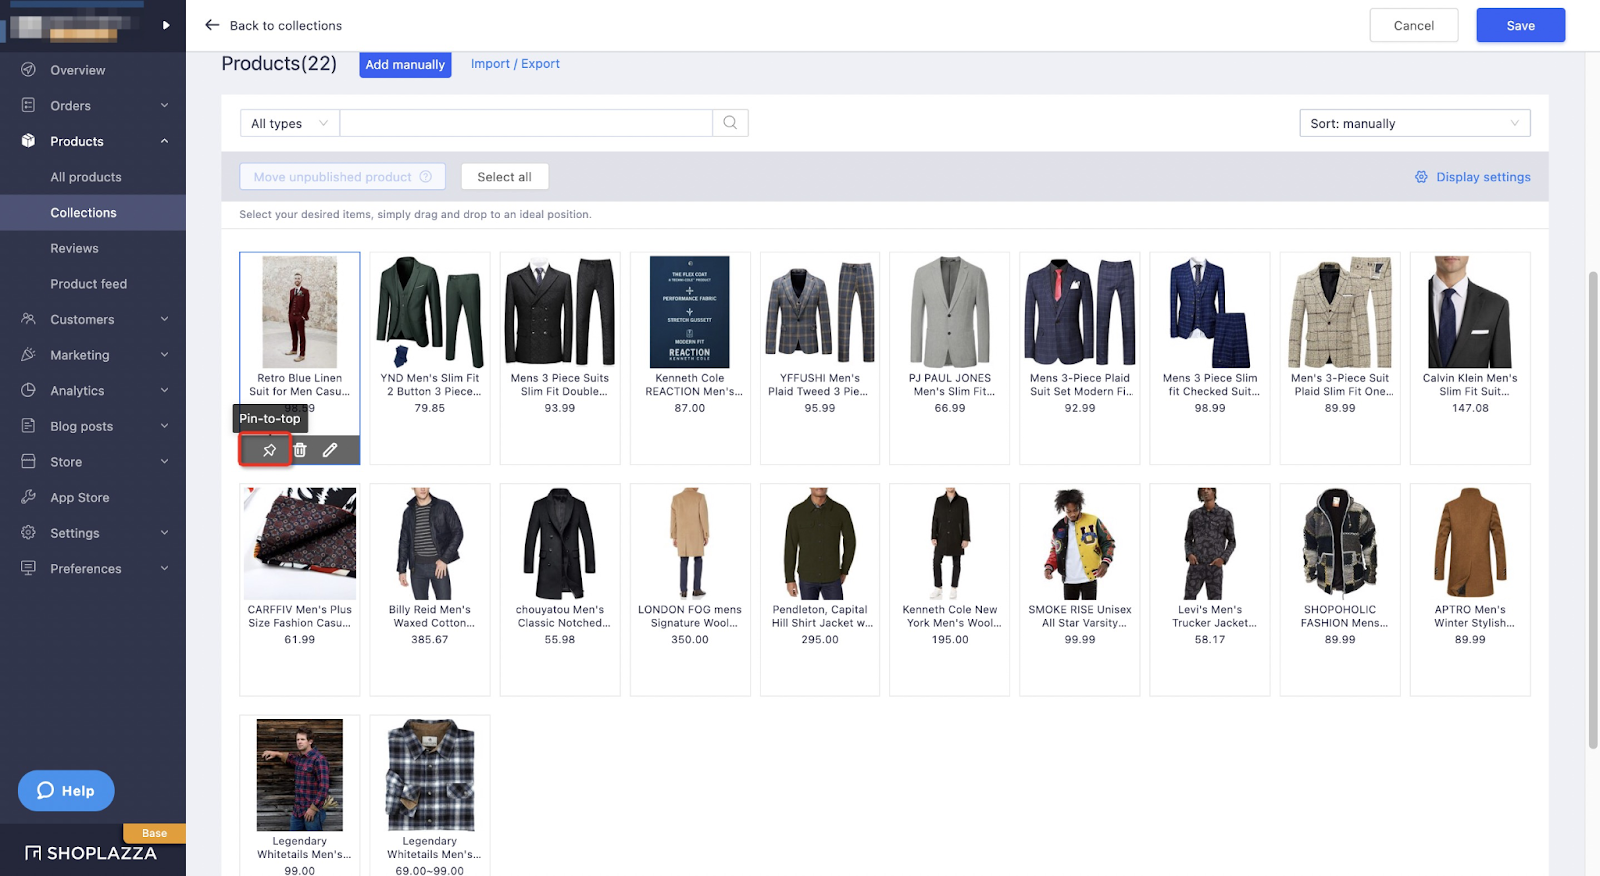Pin the Retro Blue Linen Suit to top
Viewport: 1600px width, 876px height.
click(x=268, y=450)
